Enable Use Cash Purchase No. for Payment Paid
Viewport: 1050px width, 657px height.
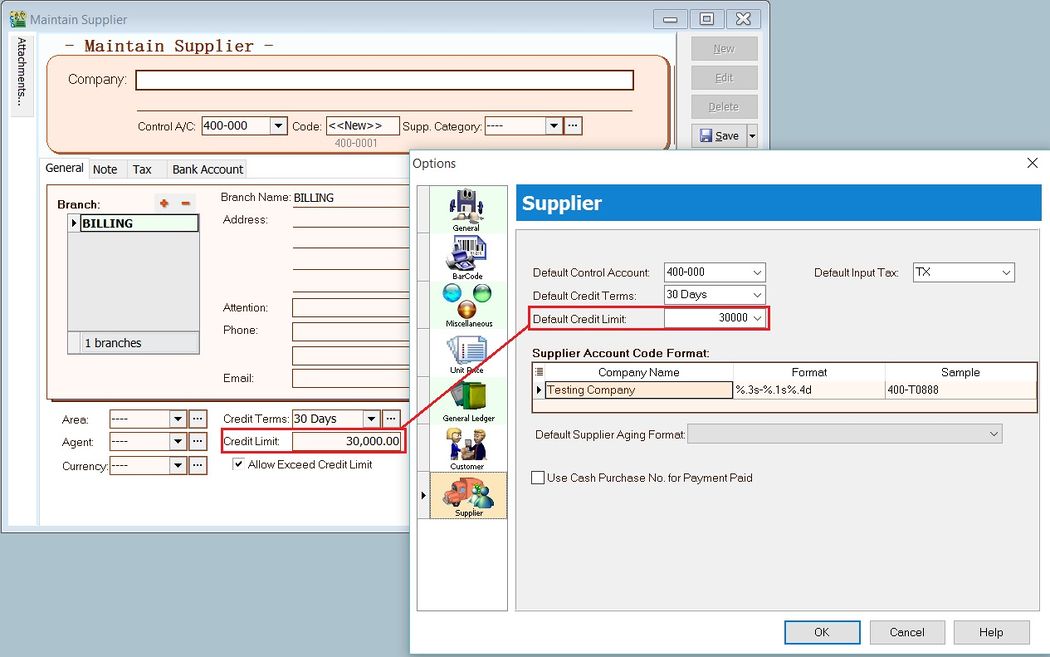tap(537, 477)
